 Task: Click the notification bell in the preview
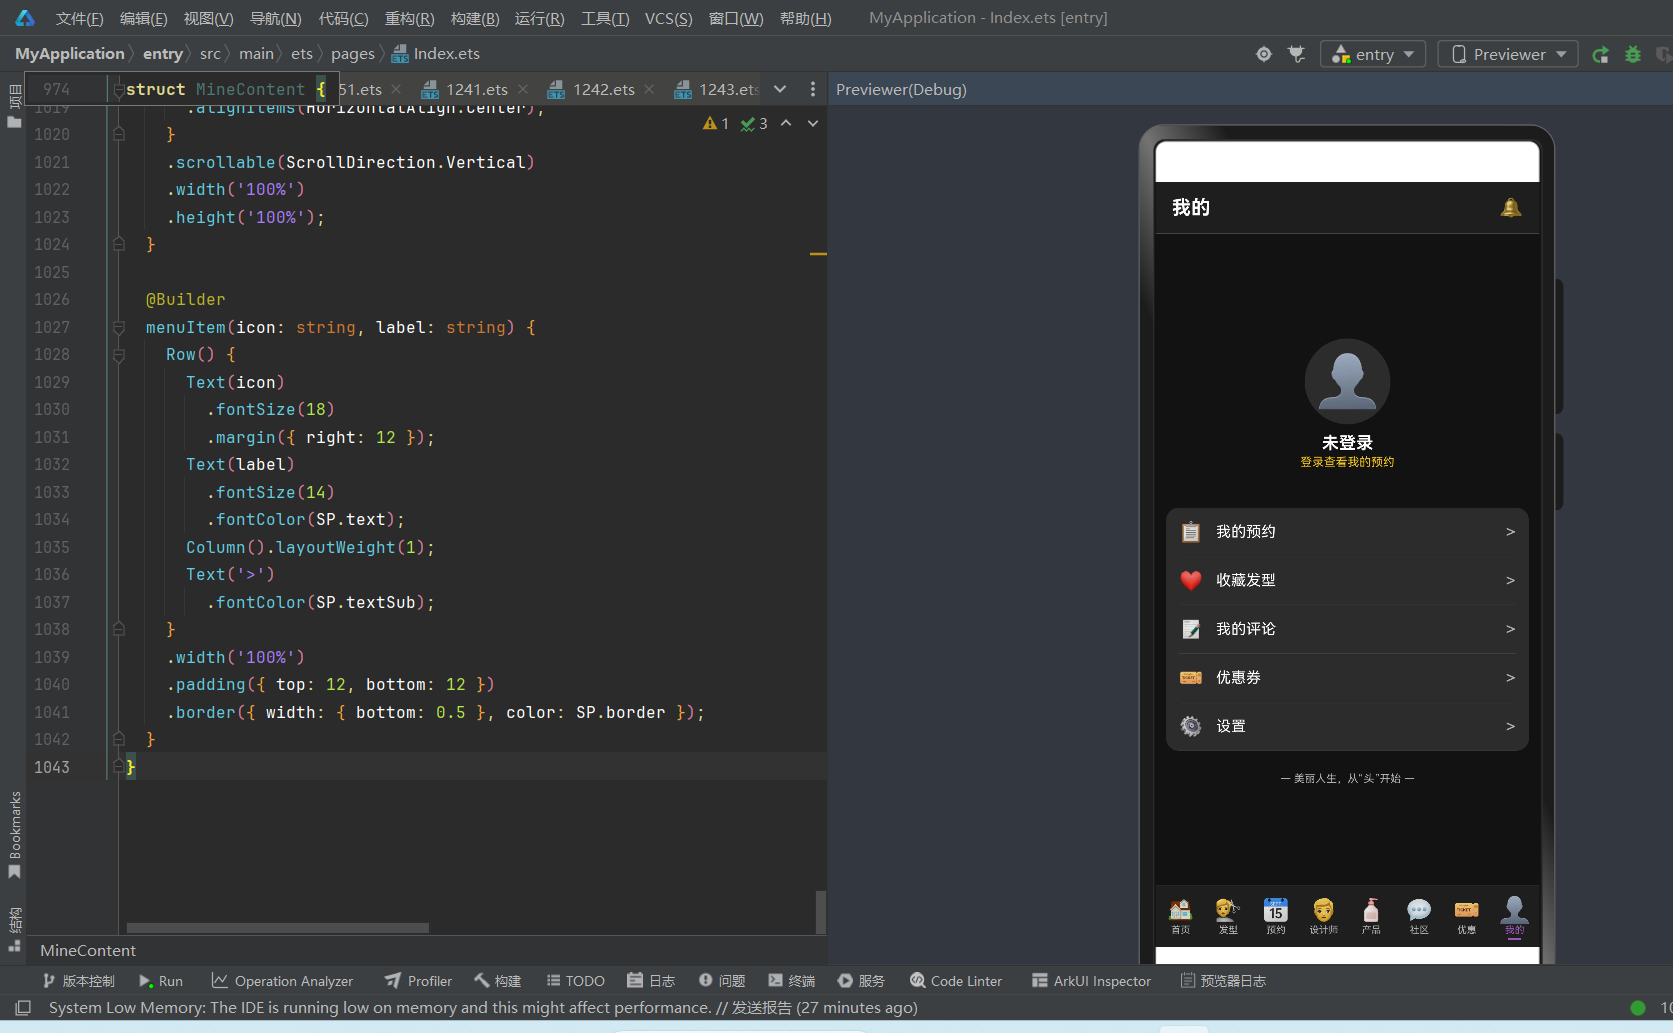point(1511,207)
